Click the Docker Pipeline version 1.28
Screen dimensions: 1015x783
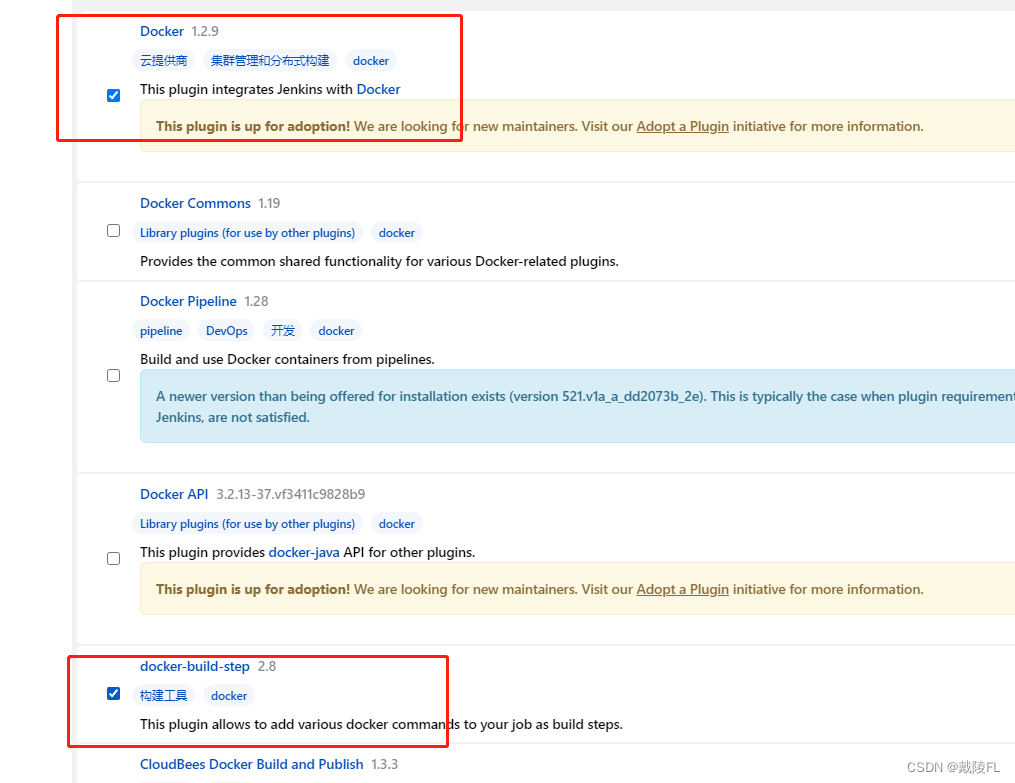pyautogui.click(x=256, y=301)
